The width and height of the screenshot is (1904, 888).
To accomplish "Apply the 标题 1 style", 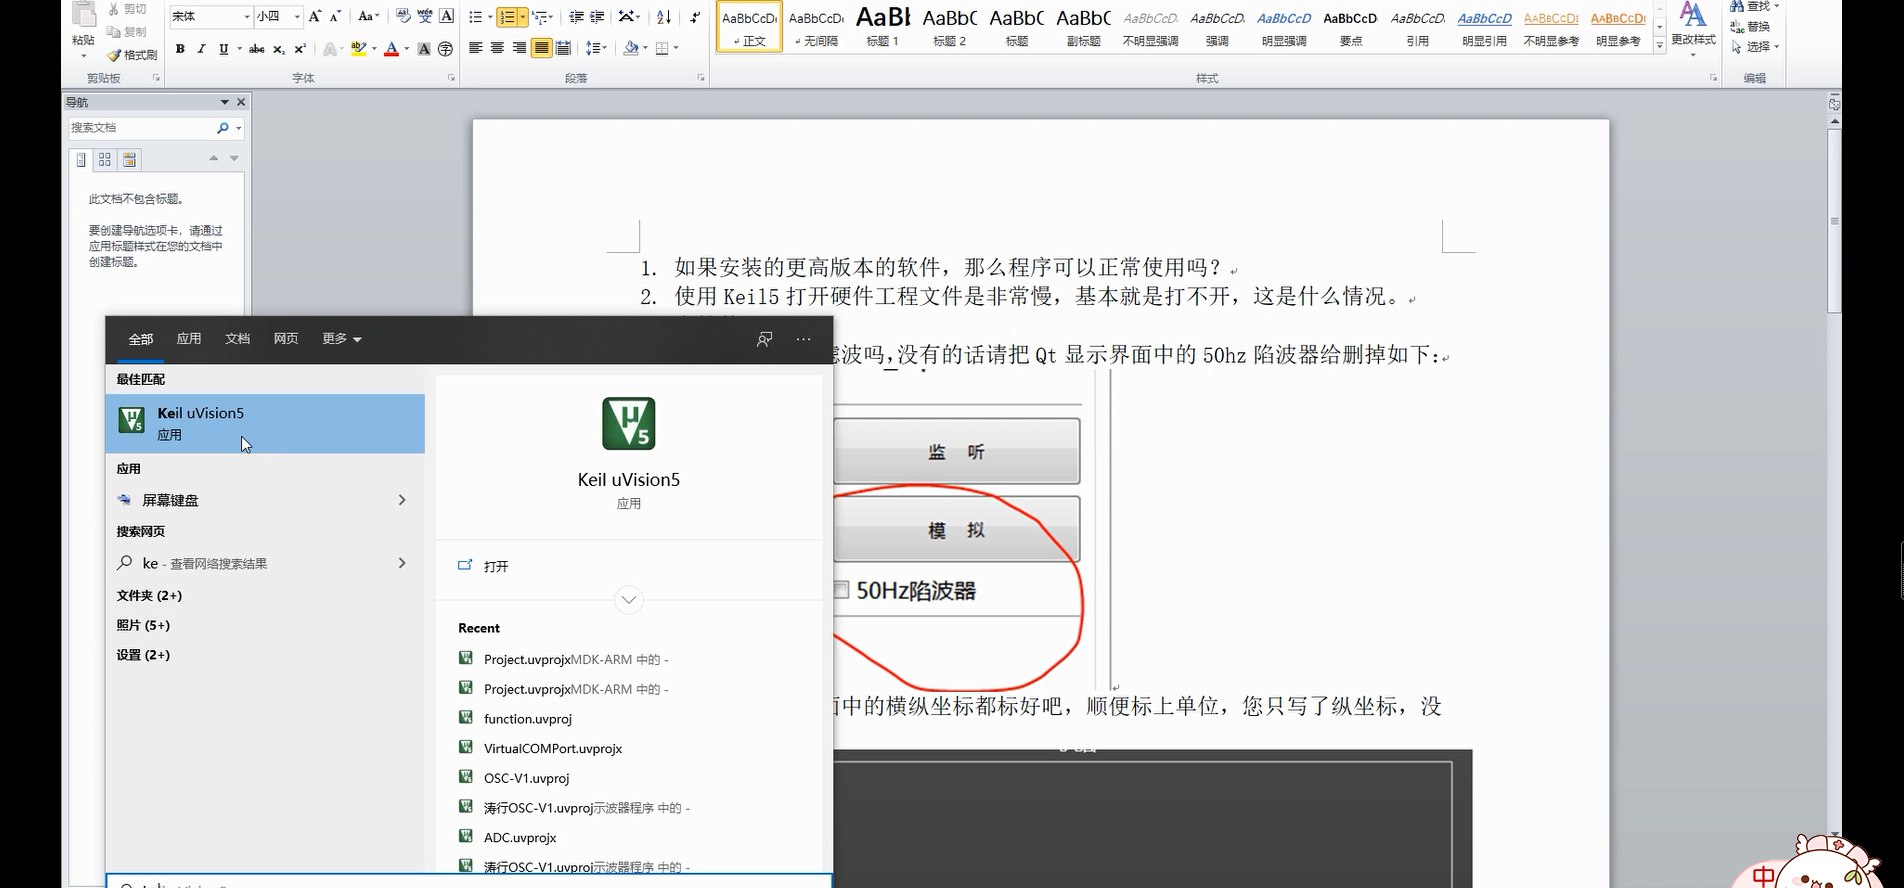I will 883,26.
